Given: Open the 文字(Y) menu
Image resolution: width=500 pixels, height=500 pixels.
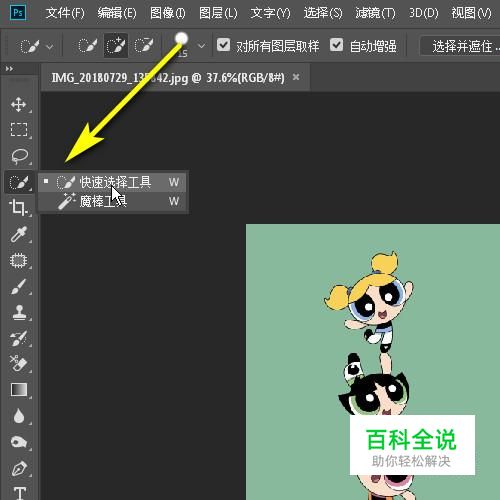Looking at the screenshot, I should click(x=270, y=13).
